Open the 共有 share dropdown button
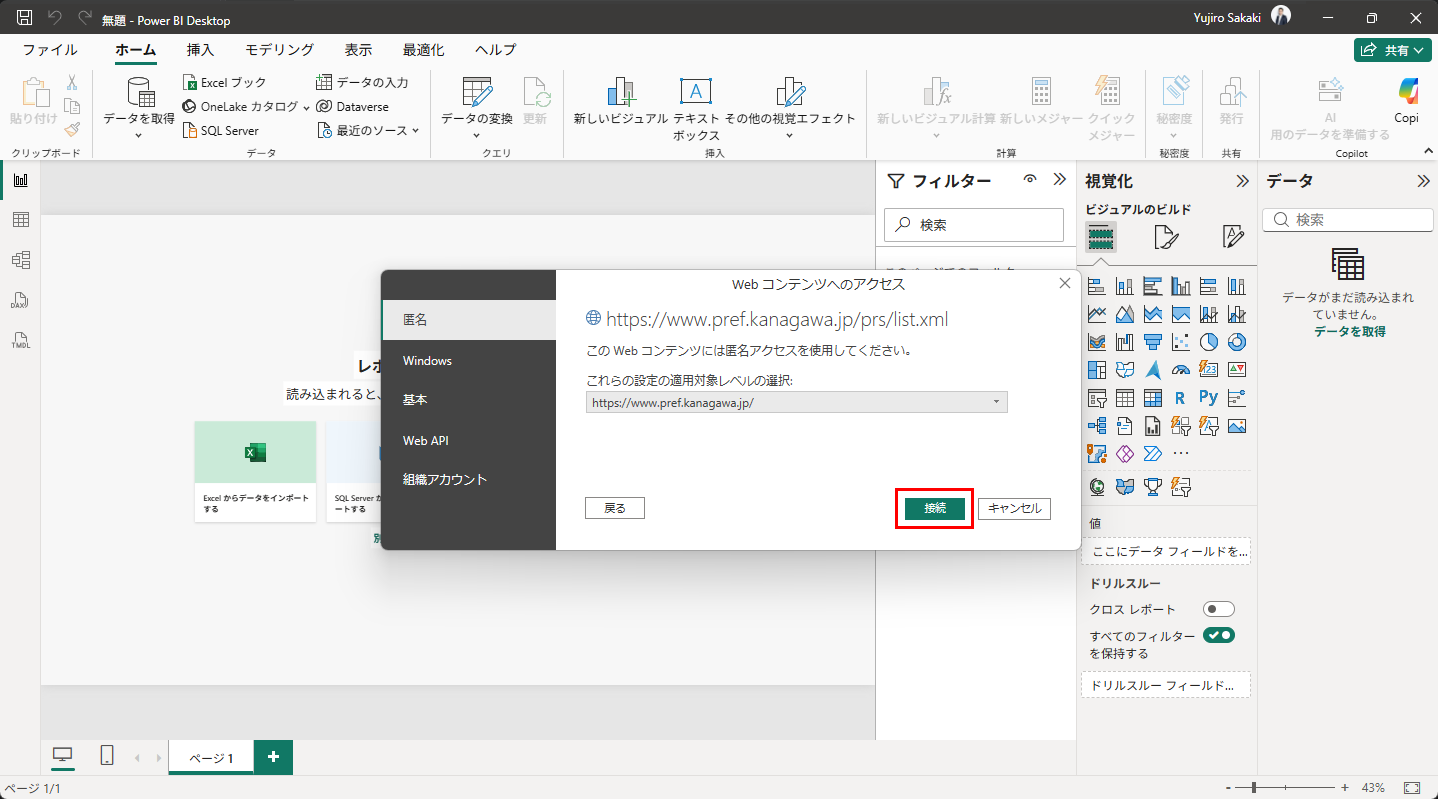 1393,49
